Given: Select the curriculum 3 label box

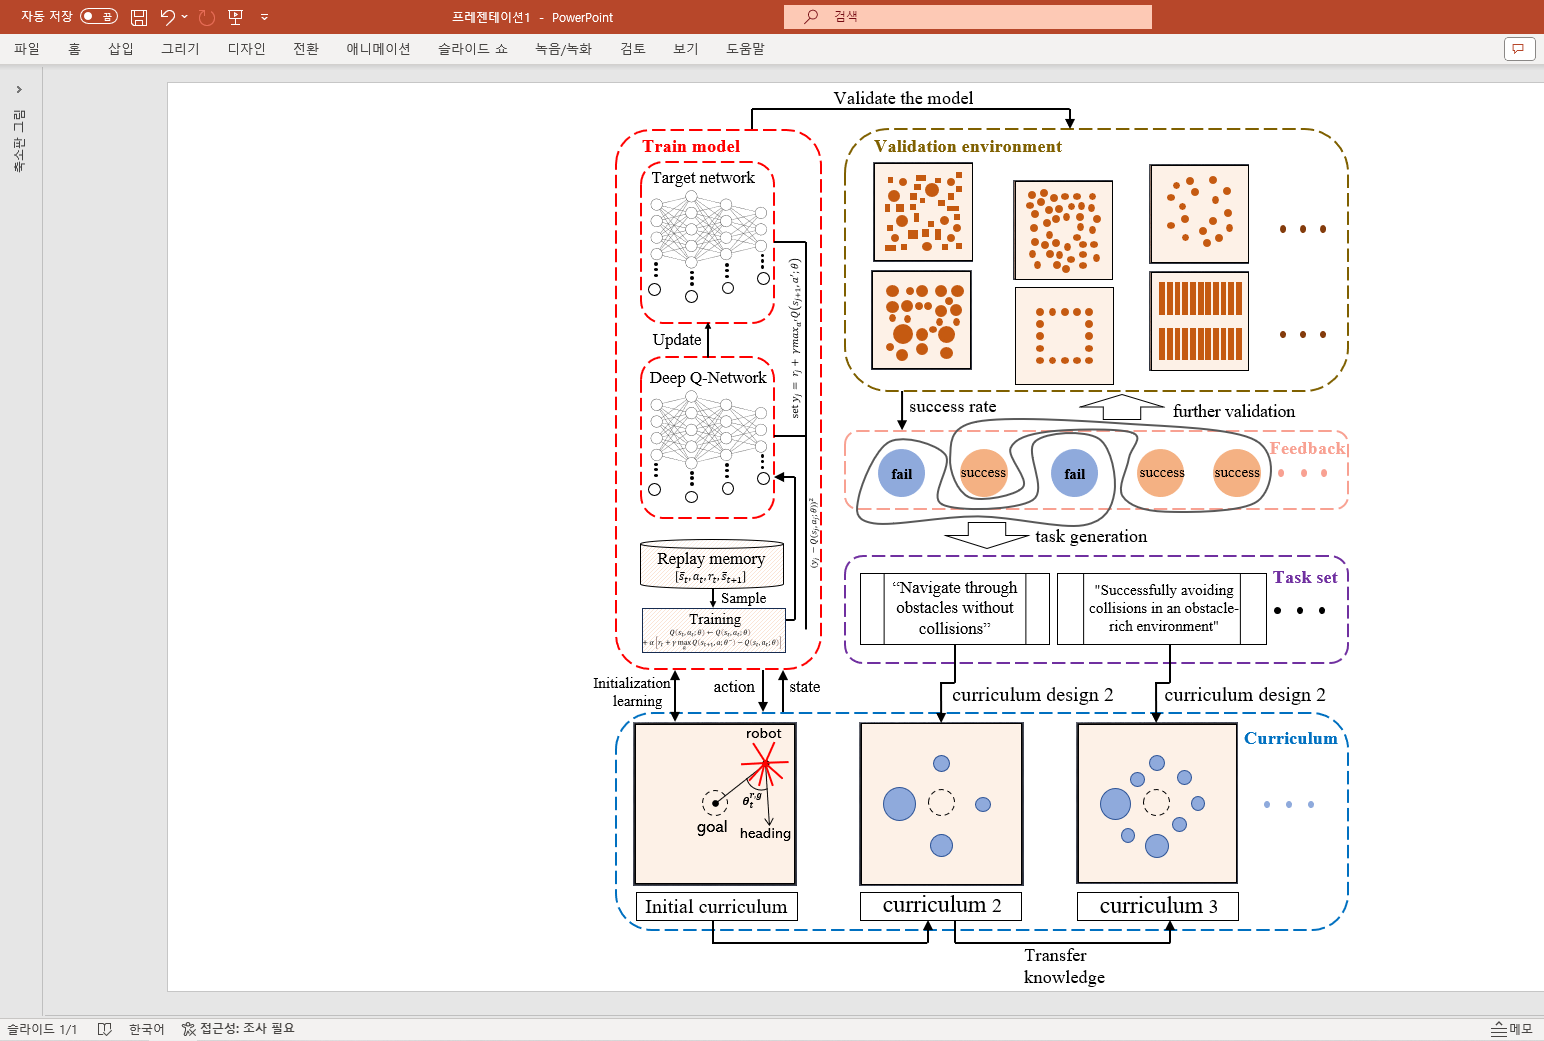Looking at the screenshot, I should click(1158, 906).
